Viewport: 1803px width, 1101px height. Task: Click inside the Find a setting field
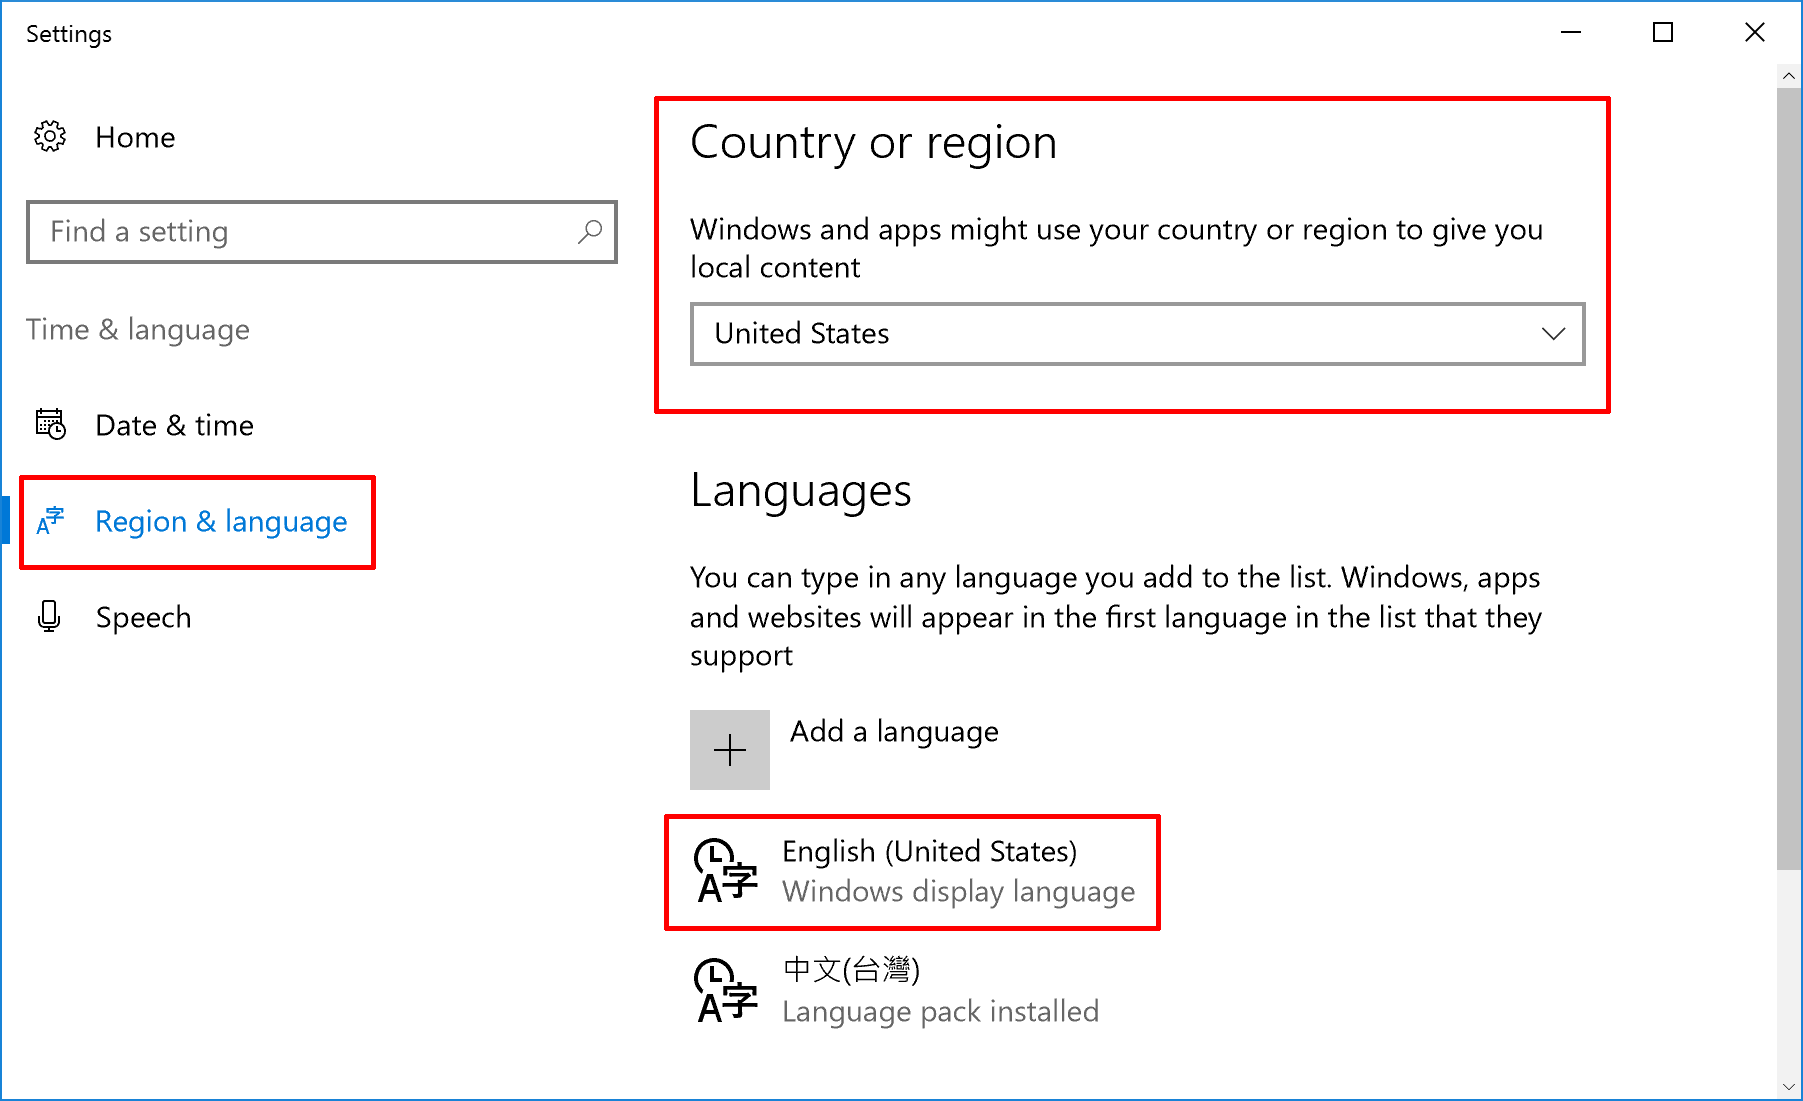point(300,232)
